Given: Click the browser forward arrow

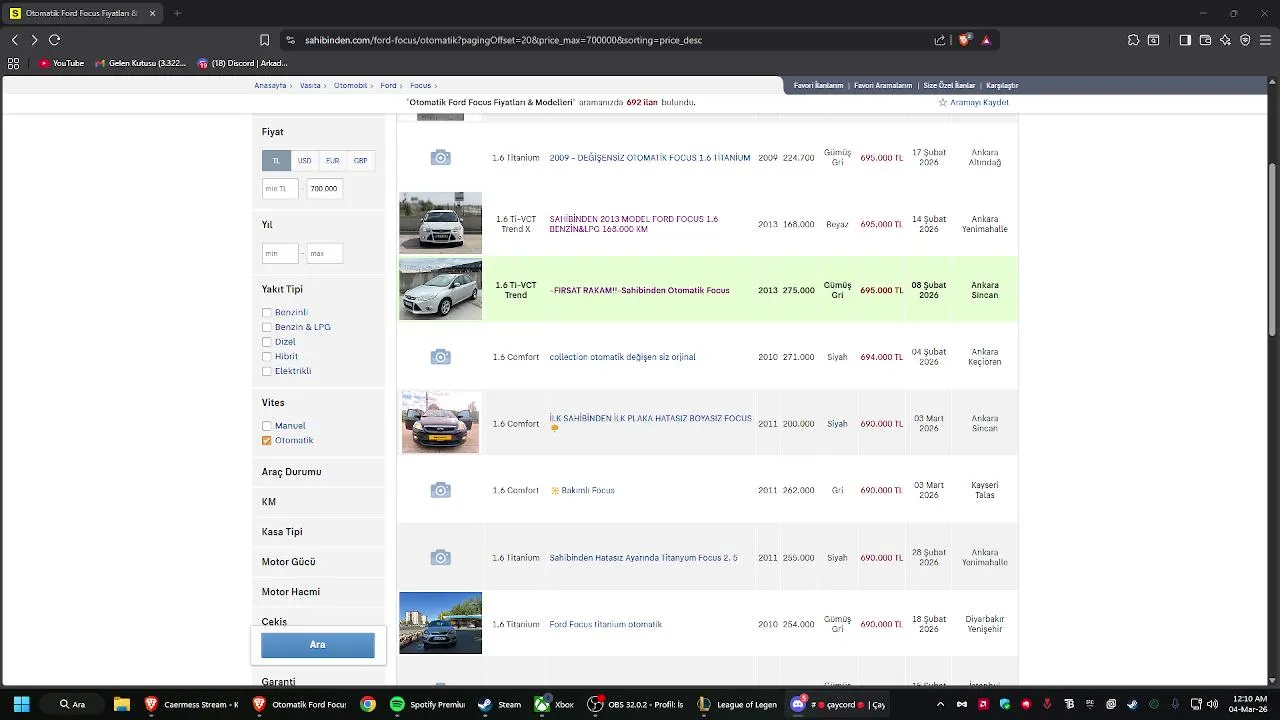Looking at the screenshot, I should [x=34, y=40].
